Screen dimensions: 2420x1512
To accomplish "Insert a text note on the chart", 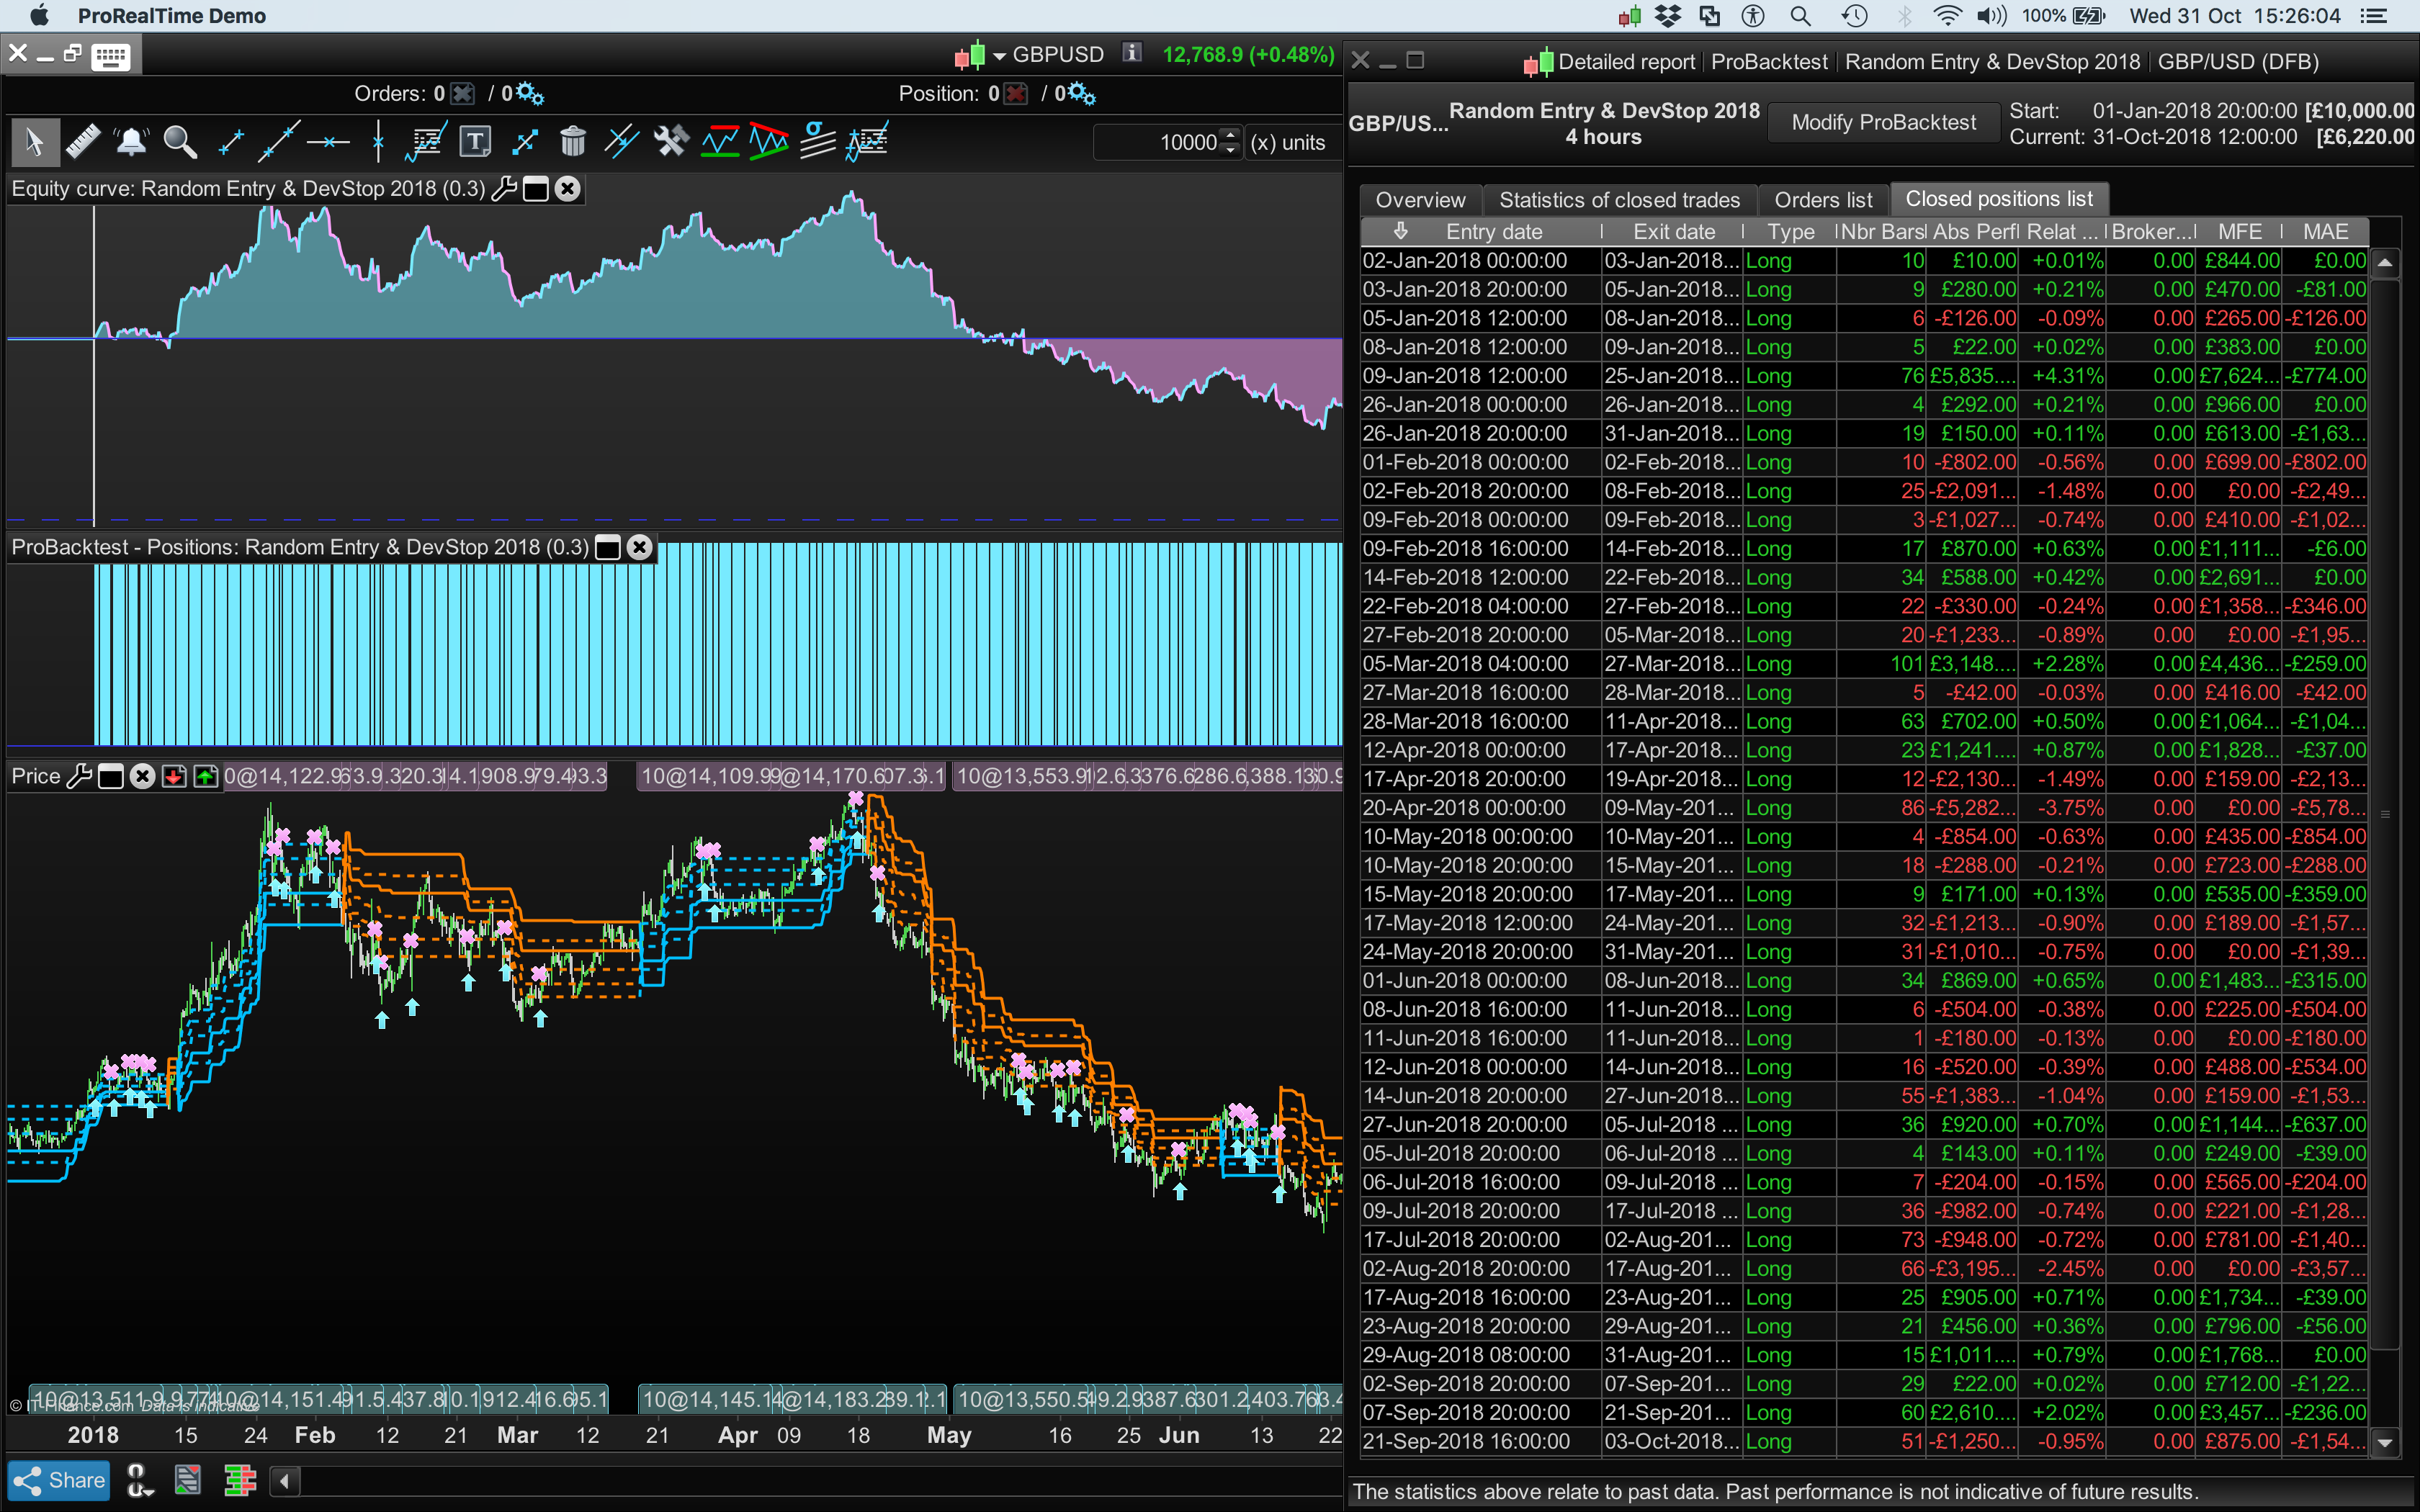I will [476, 141].
